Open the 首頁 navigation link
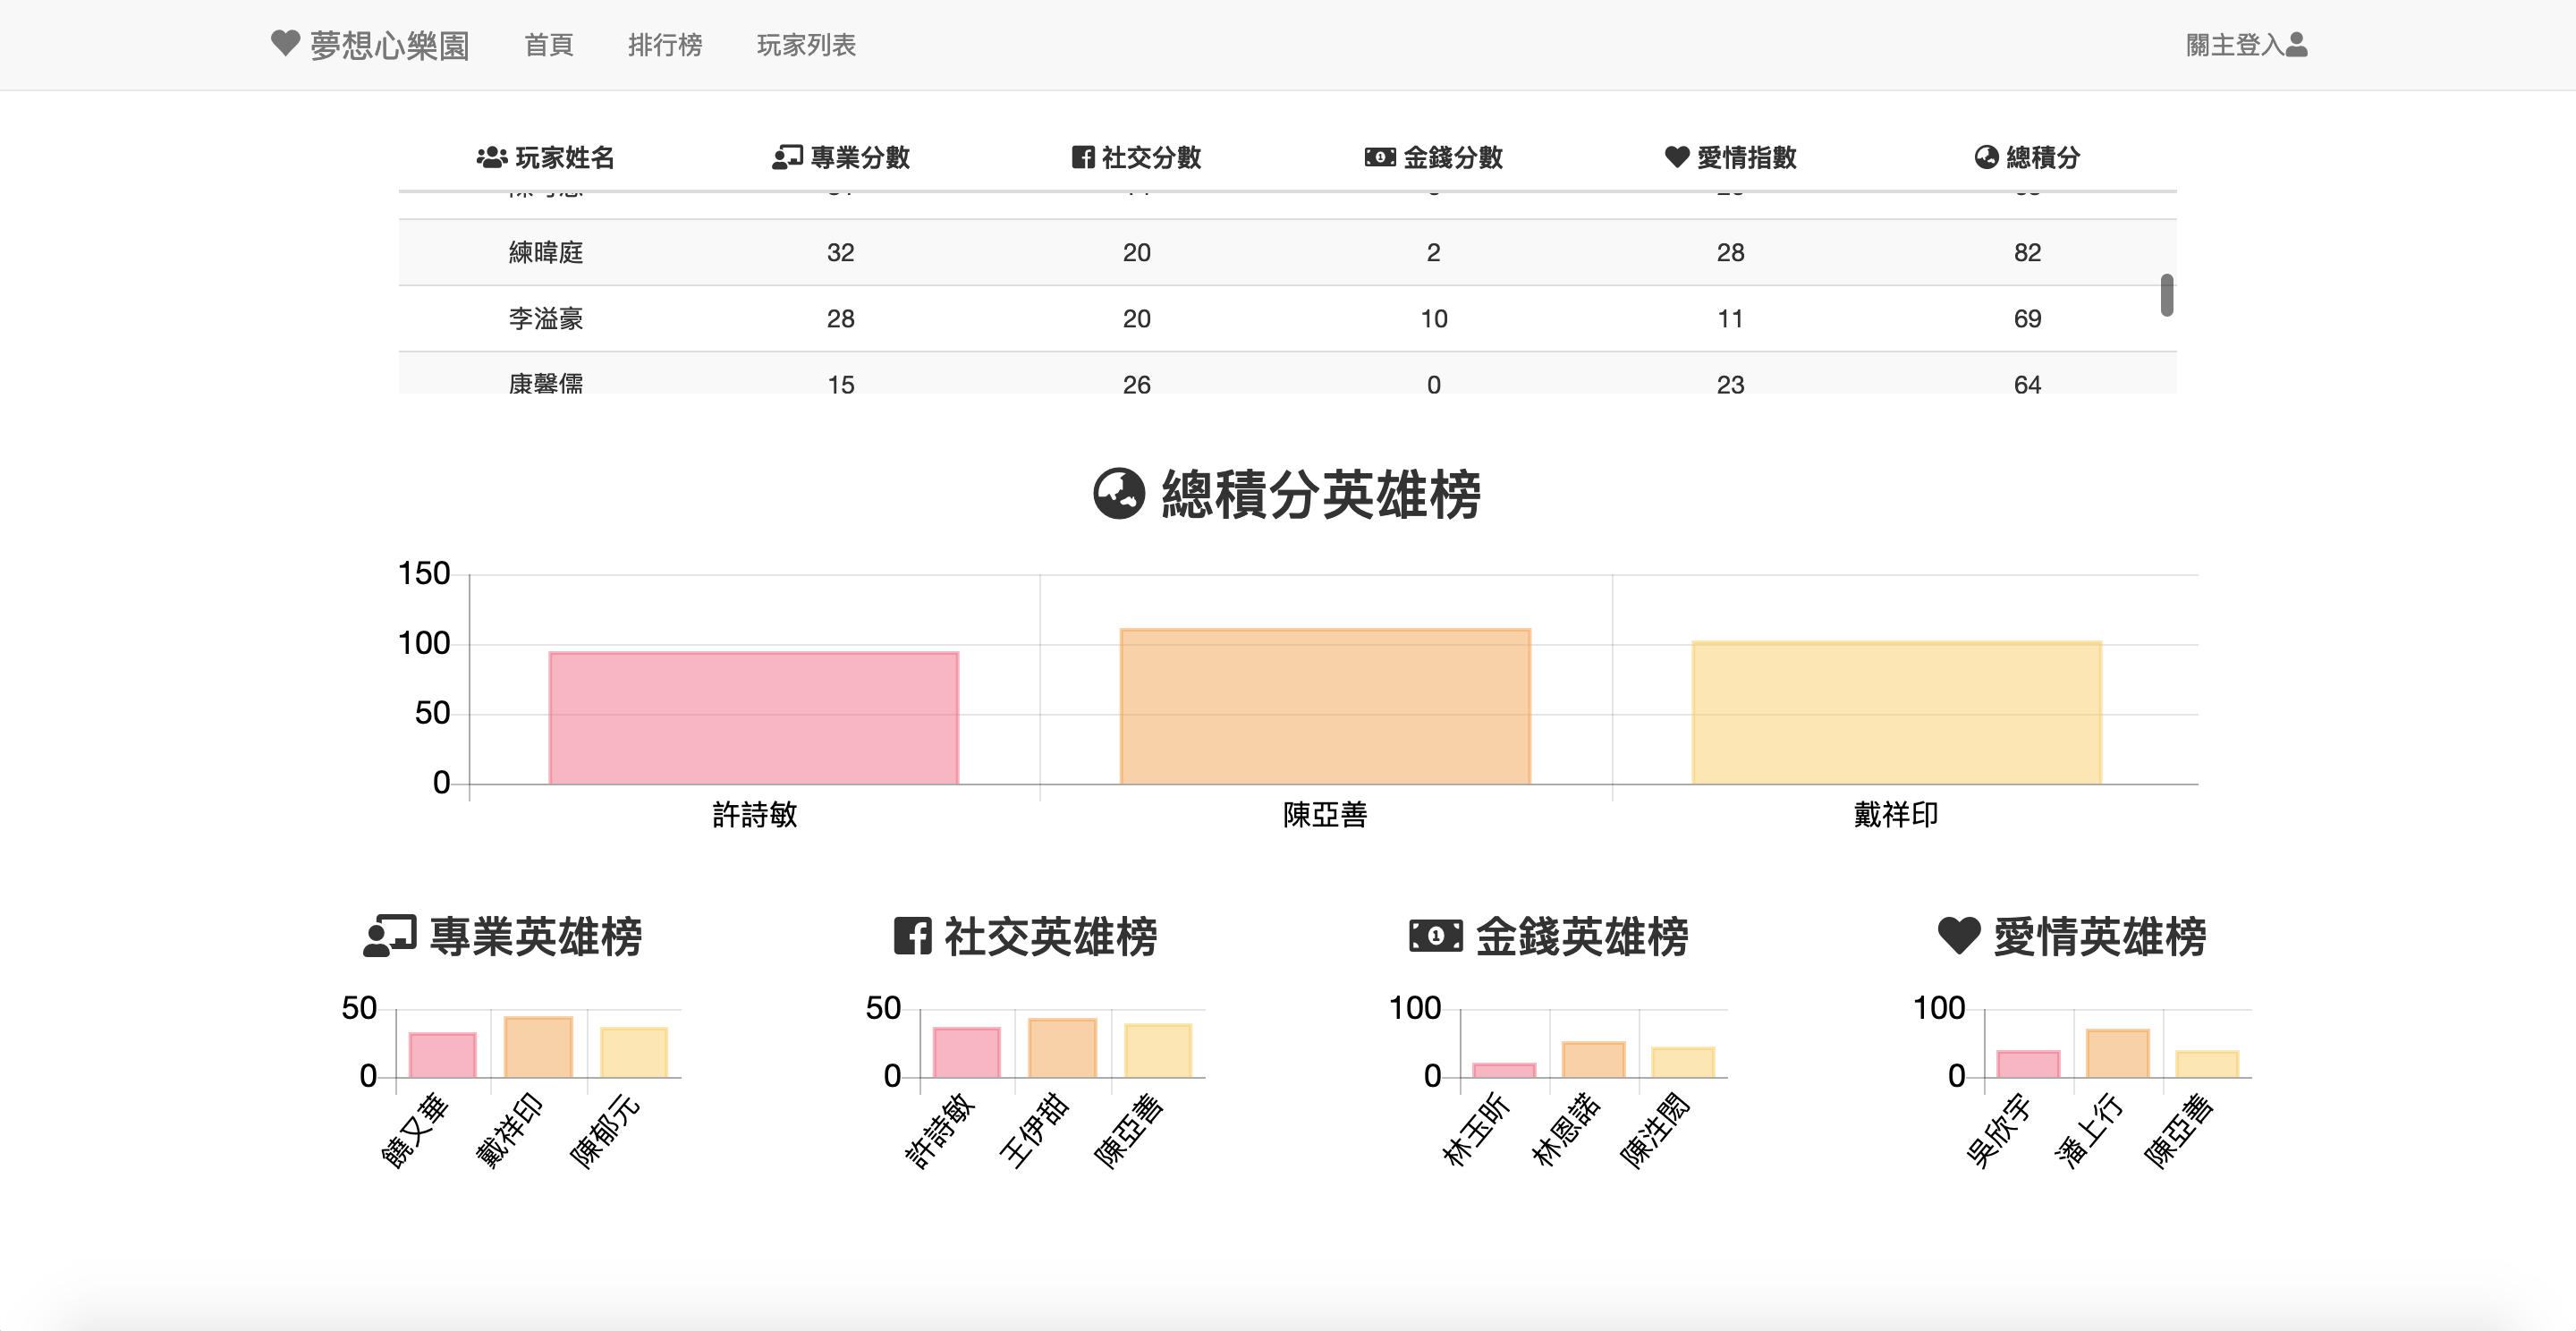 coord(548,45)
